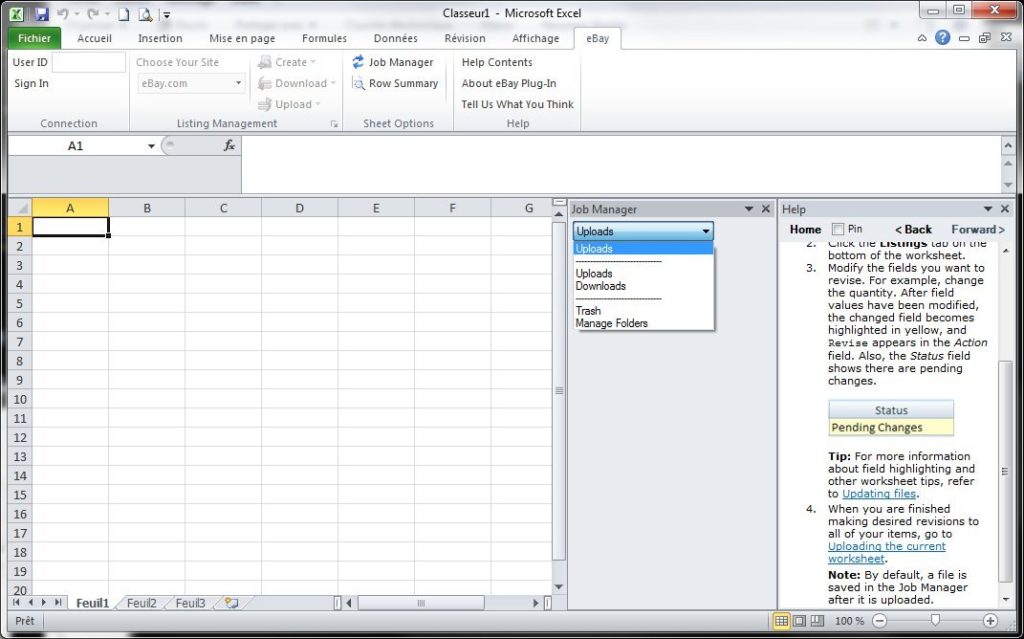1024x639 pixels.
Task: Switch to the Données ribbon tab
Action: coord(396,39)
